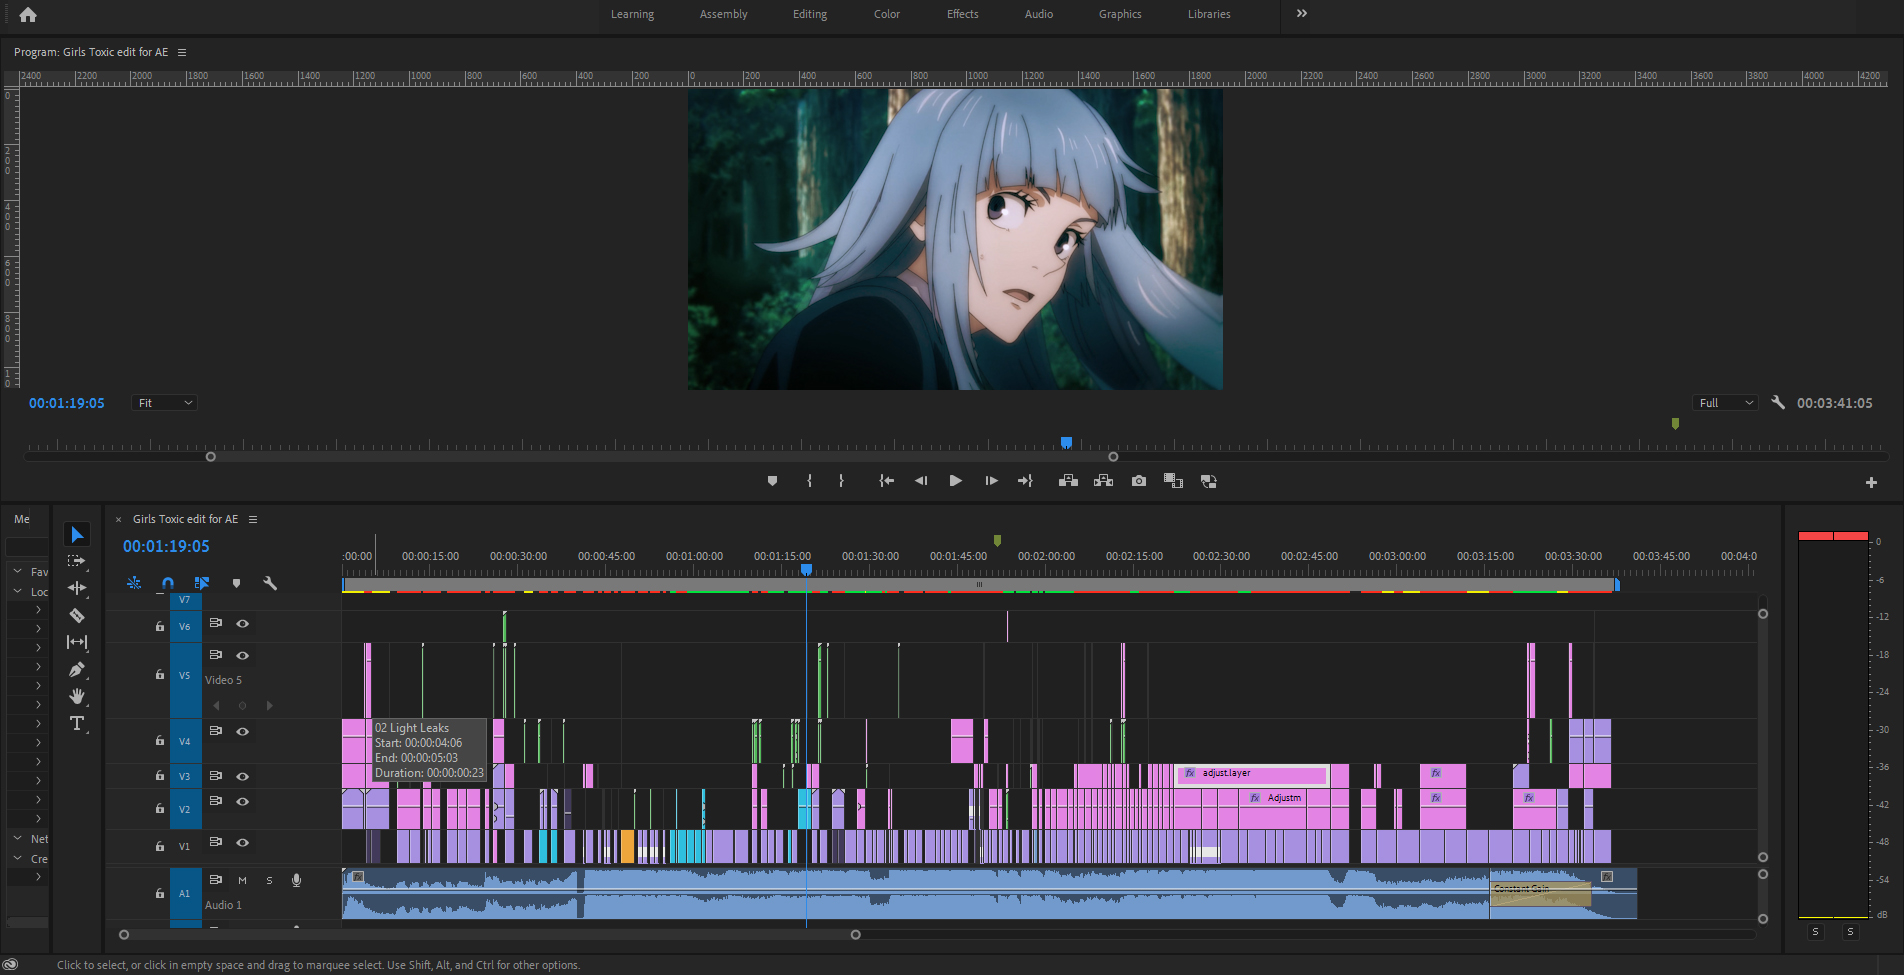Open program monitor wrench settings
Image resolution: width=1904 pixels, height=975 pixels.
click(x=1777, y=402)
